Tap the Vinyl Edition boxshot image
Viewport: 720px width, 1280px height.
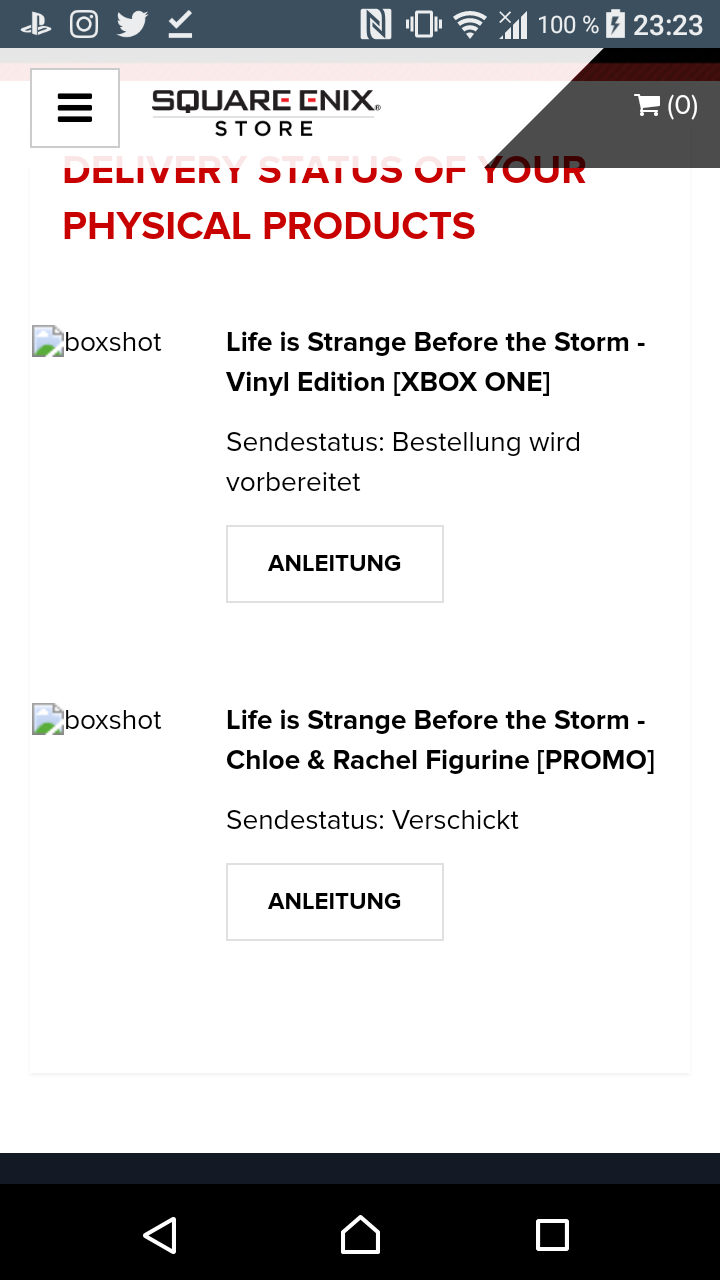pos(97,342)
